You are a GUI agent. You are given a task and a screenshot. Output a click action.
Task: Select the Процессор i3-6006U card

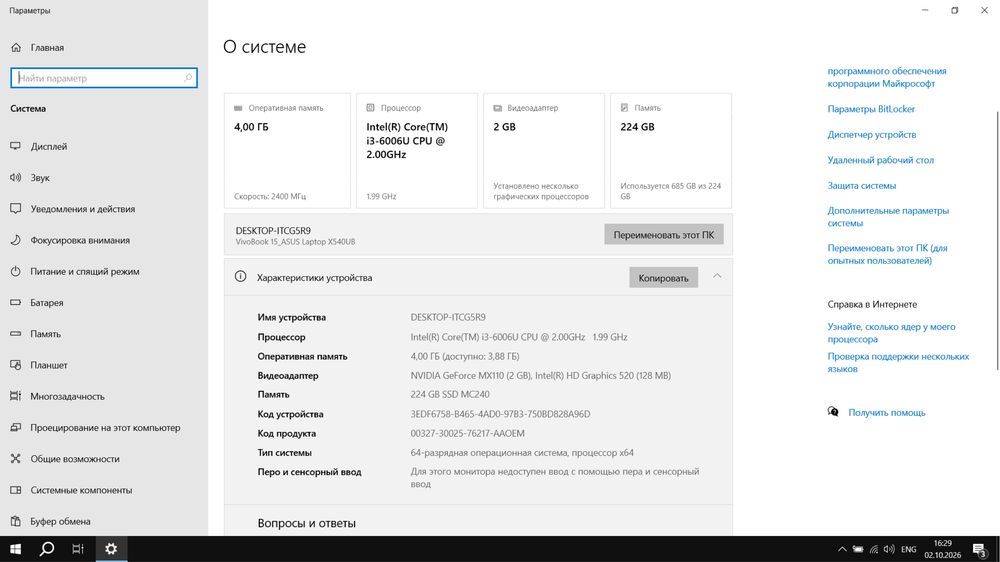[416, 151]
